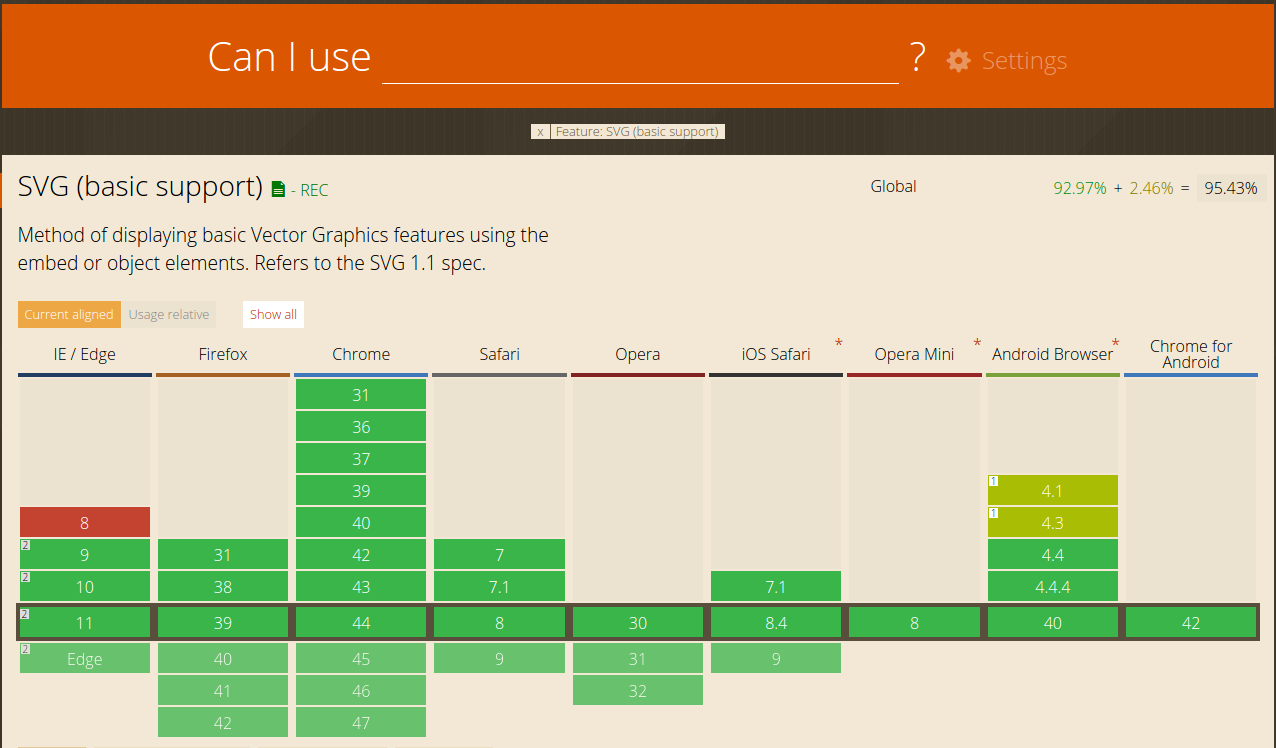
Task: Click the Can I use search field
Action: pos(640,58)
